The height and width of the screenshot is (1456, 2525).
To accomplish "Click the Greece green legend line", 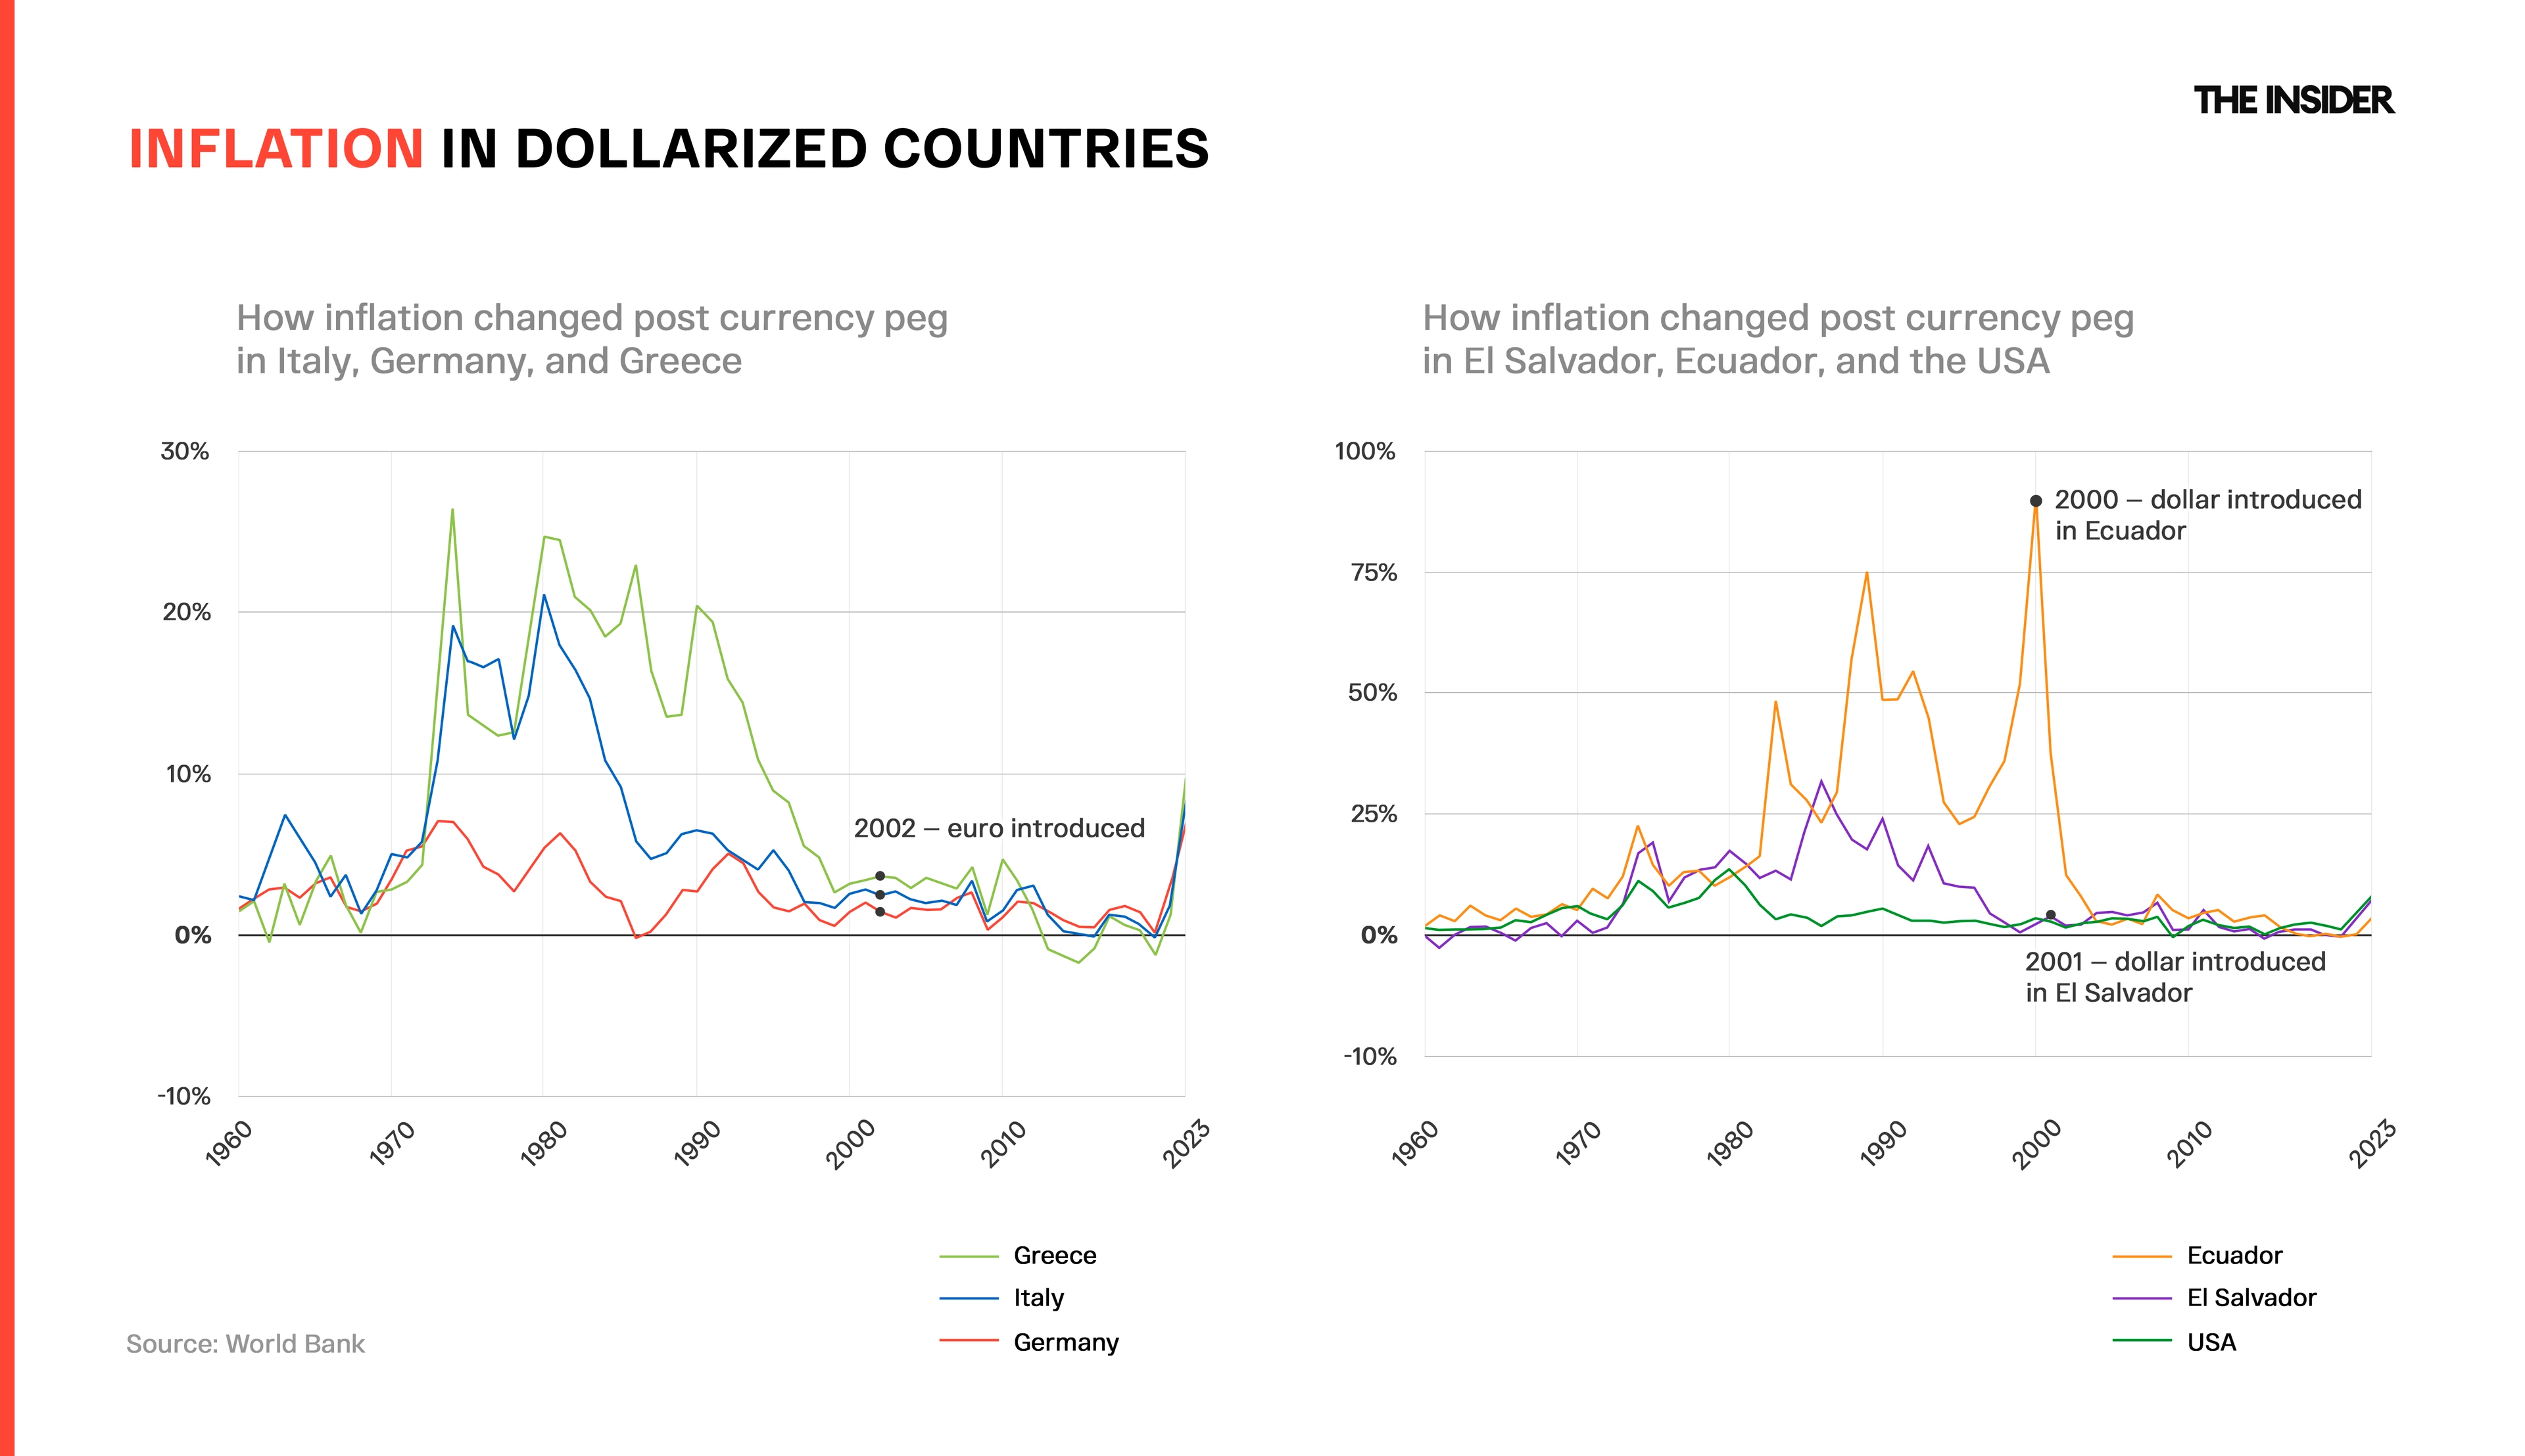I will tap(968, 1256).
